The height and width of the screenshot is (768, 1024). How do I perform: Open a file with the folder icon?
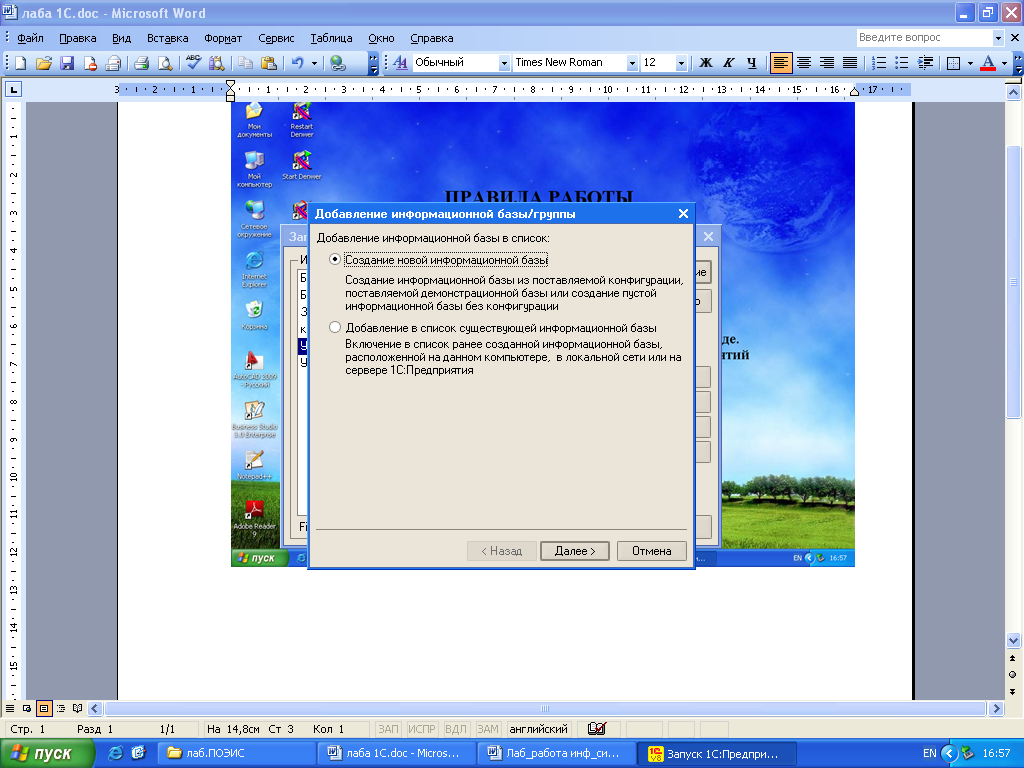[x=44, y=63]
